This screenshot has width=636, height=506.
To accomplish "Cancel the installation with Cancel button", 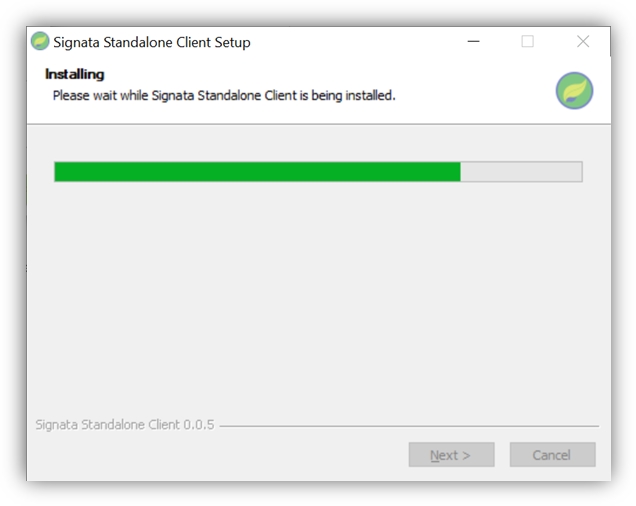I will point(552,455).
